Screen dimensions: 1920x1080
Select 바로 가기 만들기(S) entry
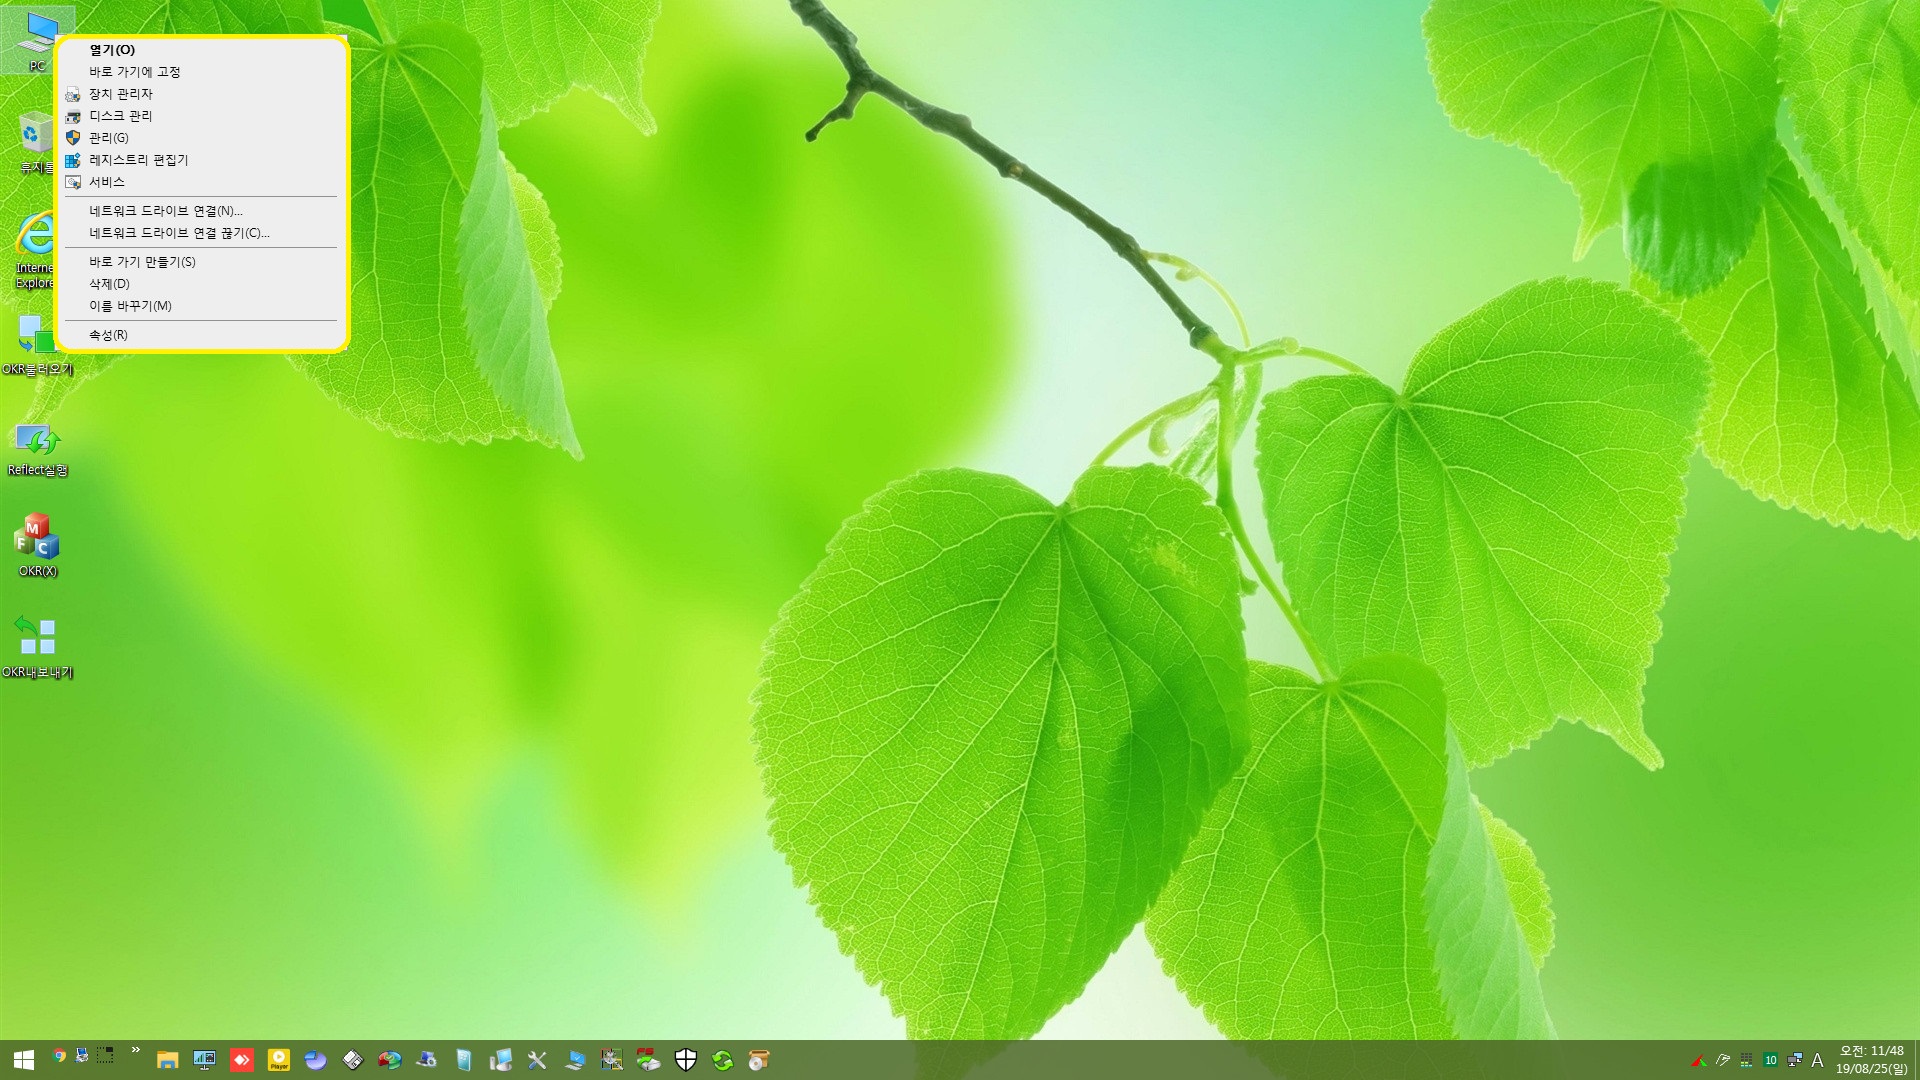pos(201,262)
